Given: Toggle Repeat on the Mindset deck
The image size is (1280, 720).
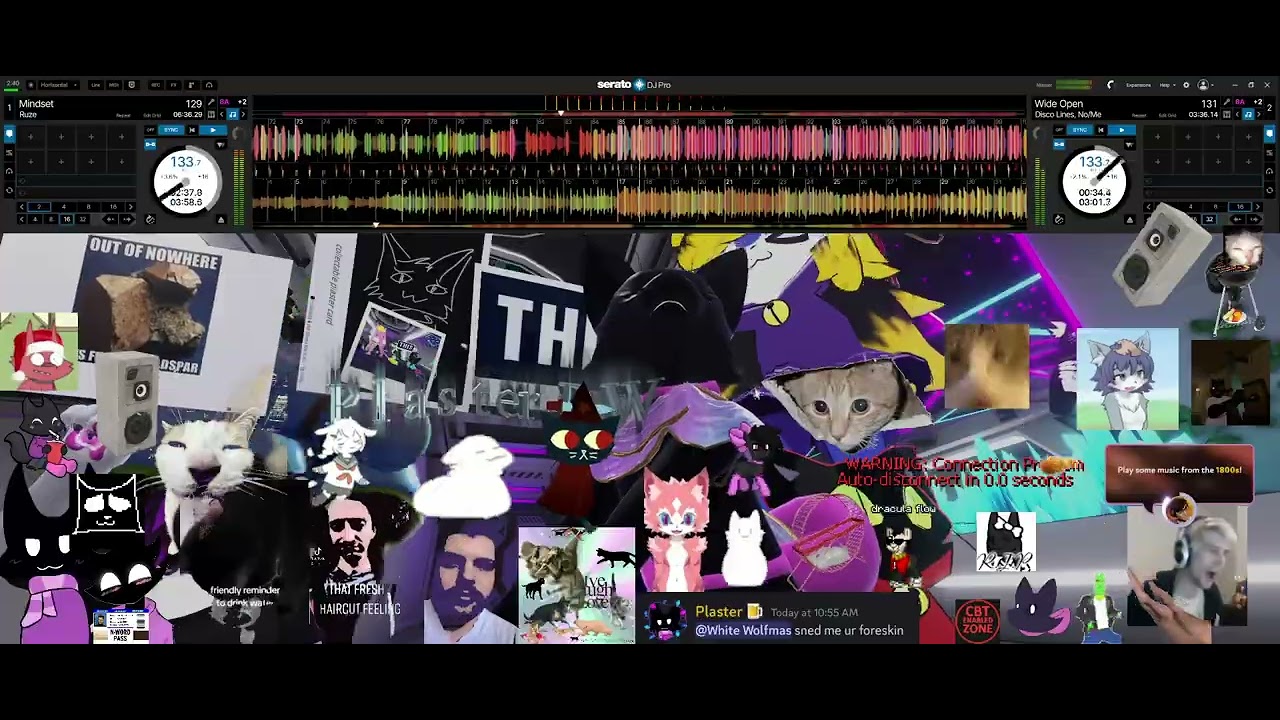Looking at the screenshot, I should [123, 115].
